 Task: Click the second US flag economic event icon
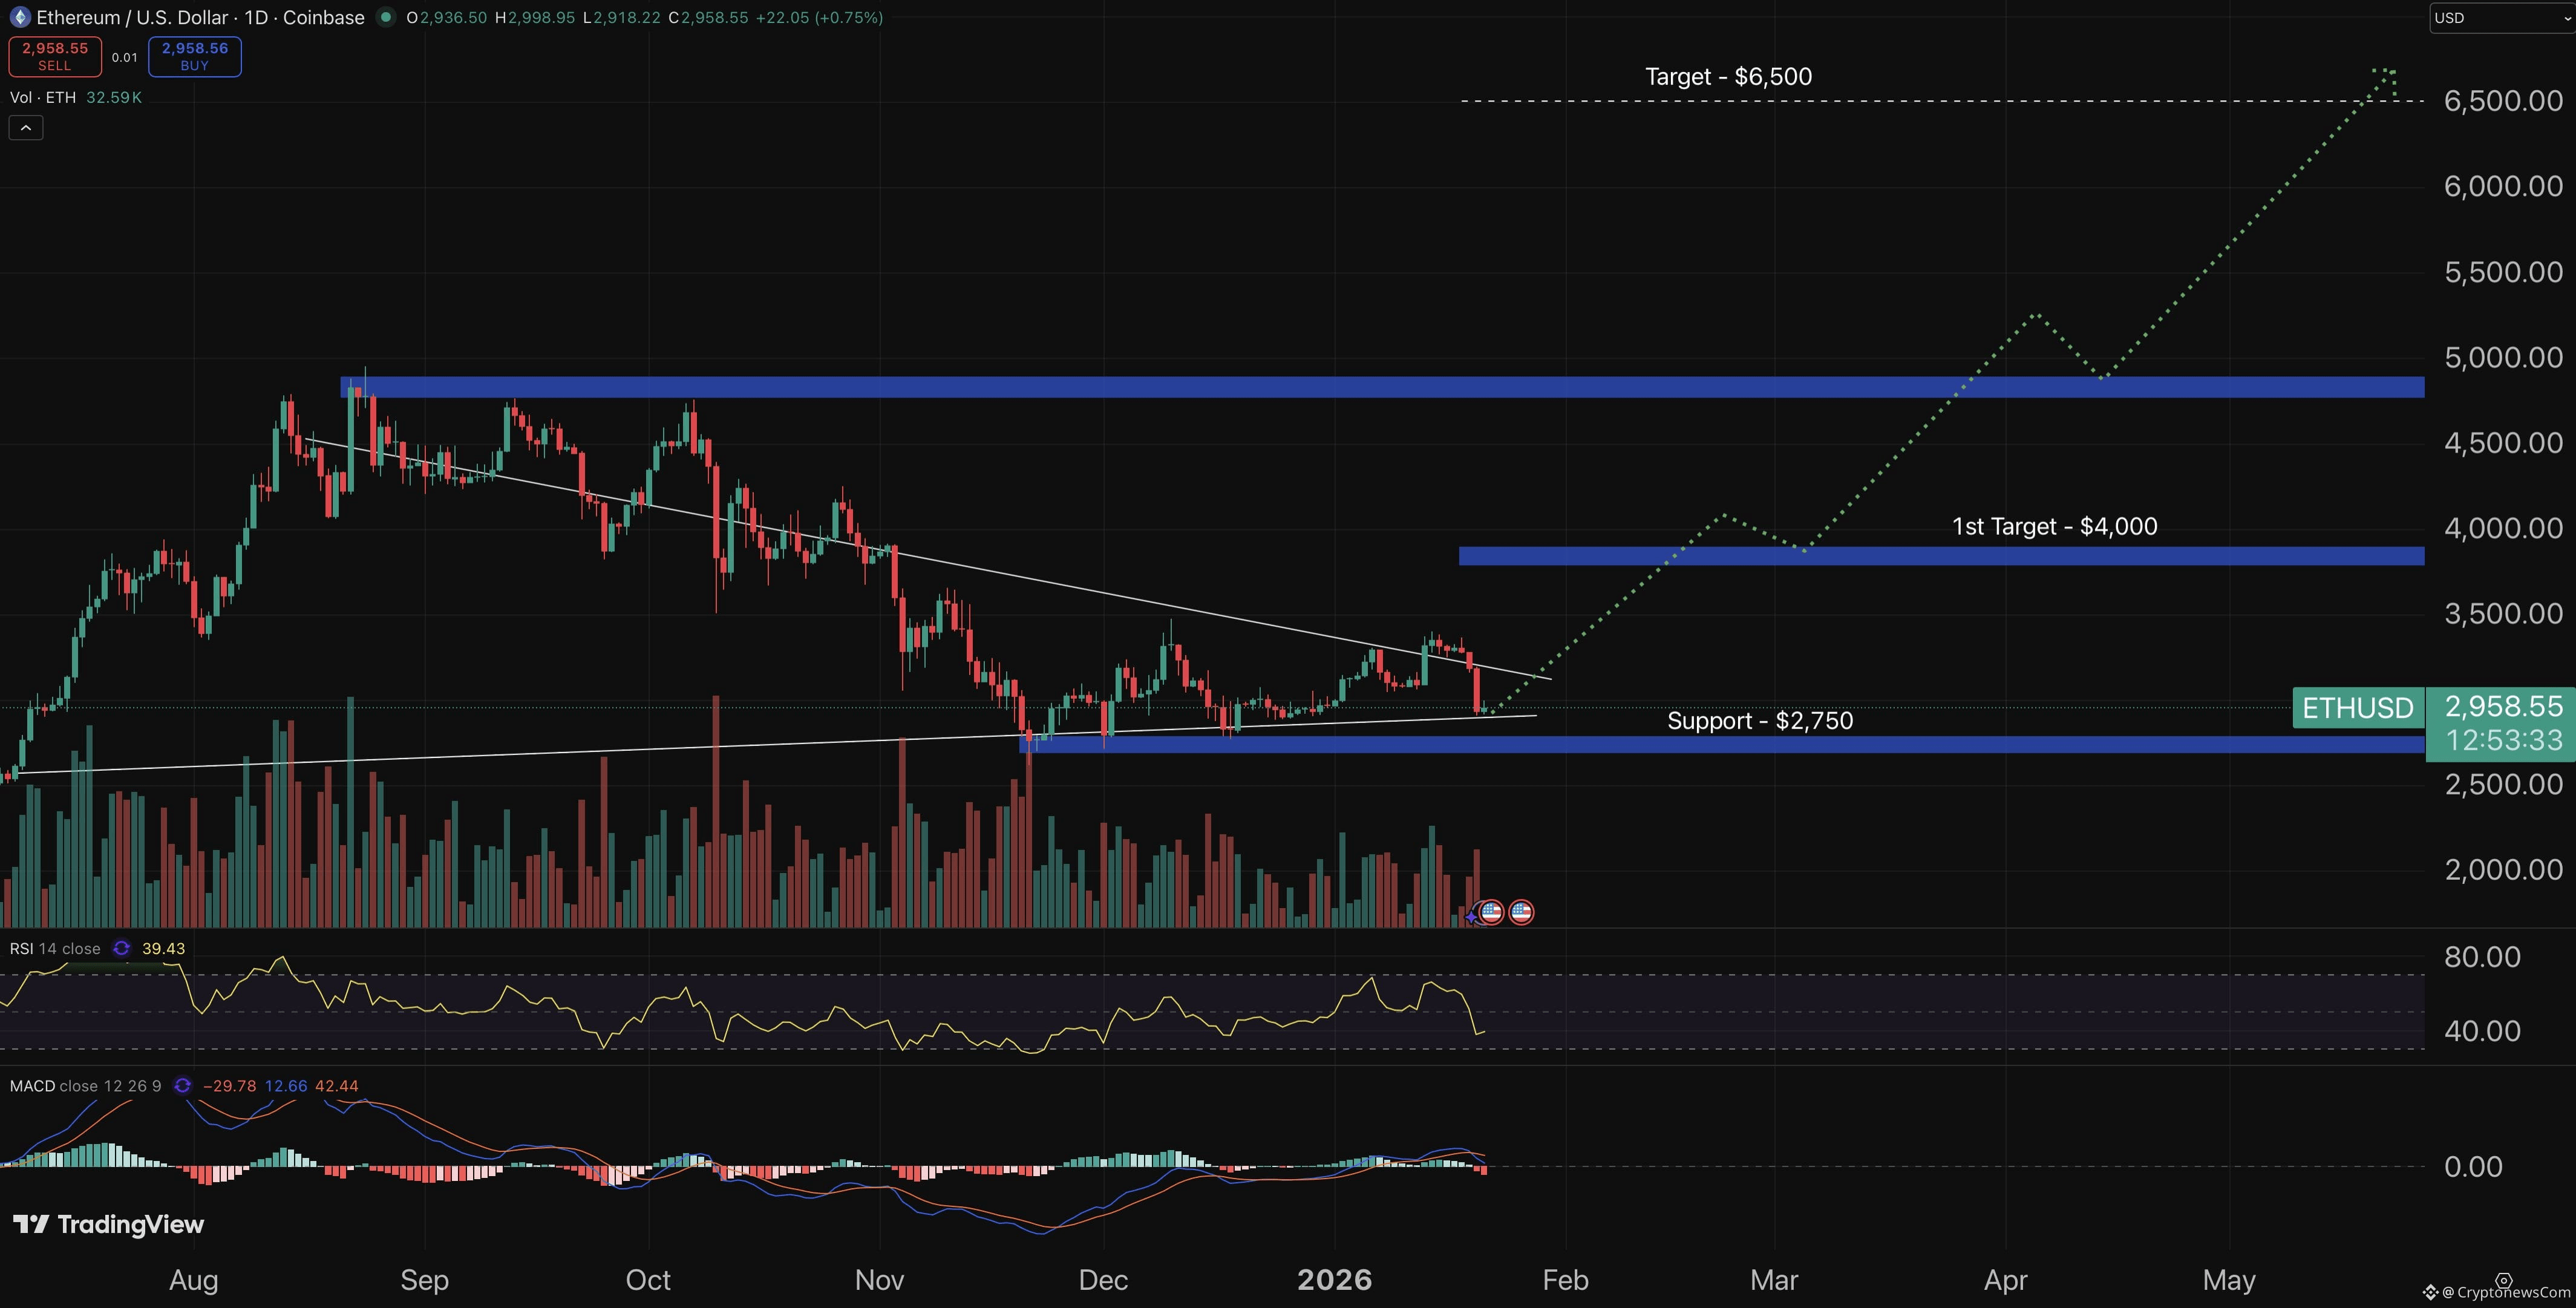pos(1521,913)
